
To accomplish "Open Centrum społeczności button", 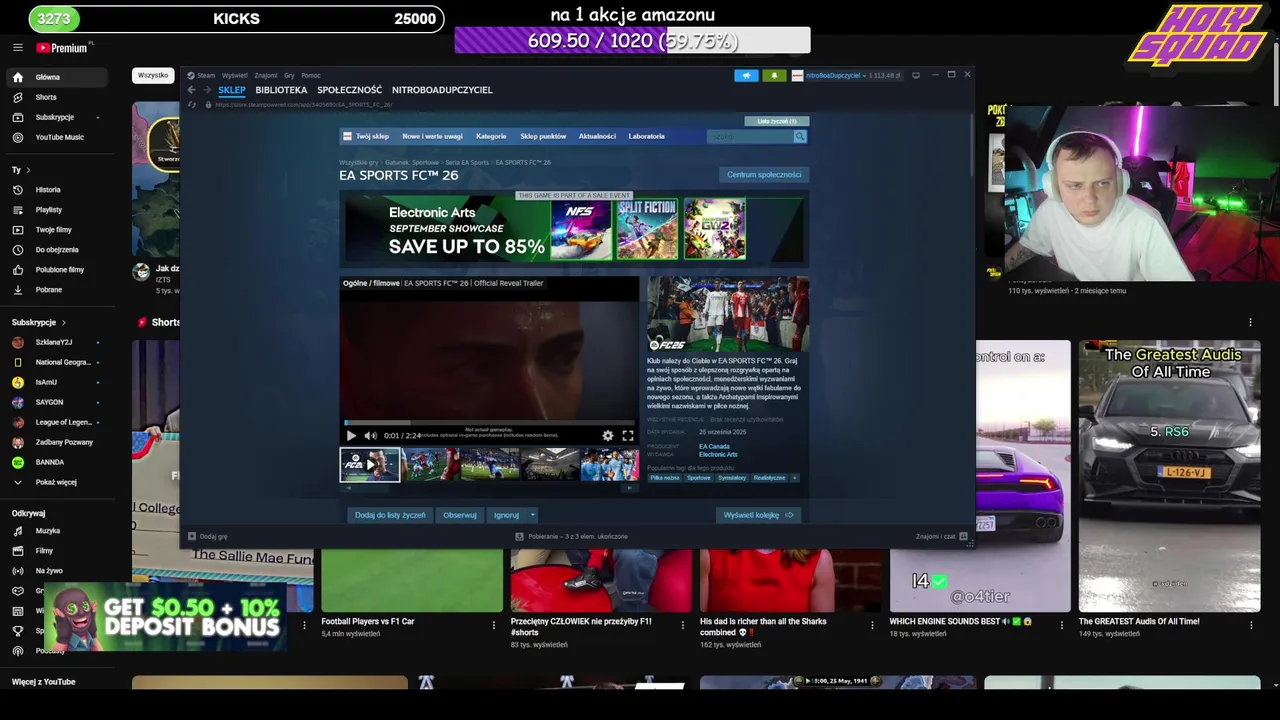I will coord(764,174).
